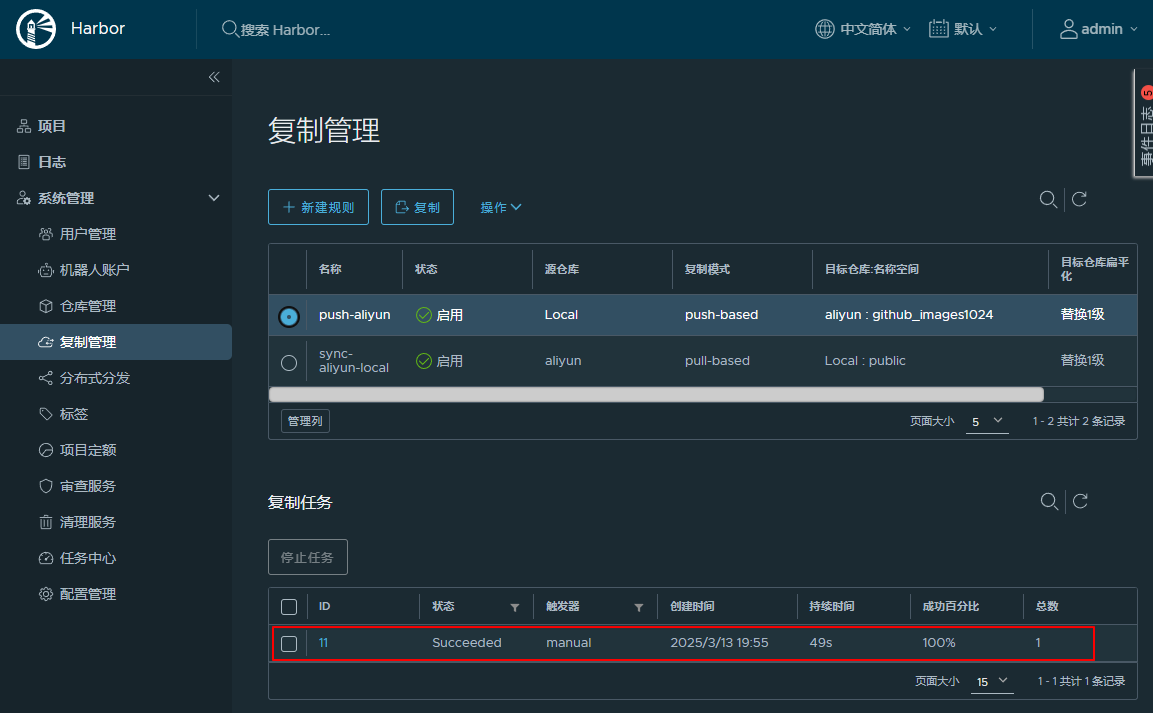The image size is (1153, 713).
Task: Go to 复制管理 page
Action: [x=116, y=343]
